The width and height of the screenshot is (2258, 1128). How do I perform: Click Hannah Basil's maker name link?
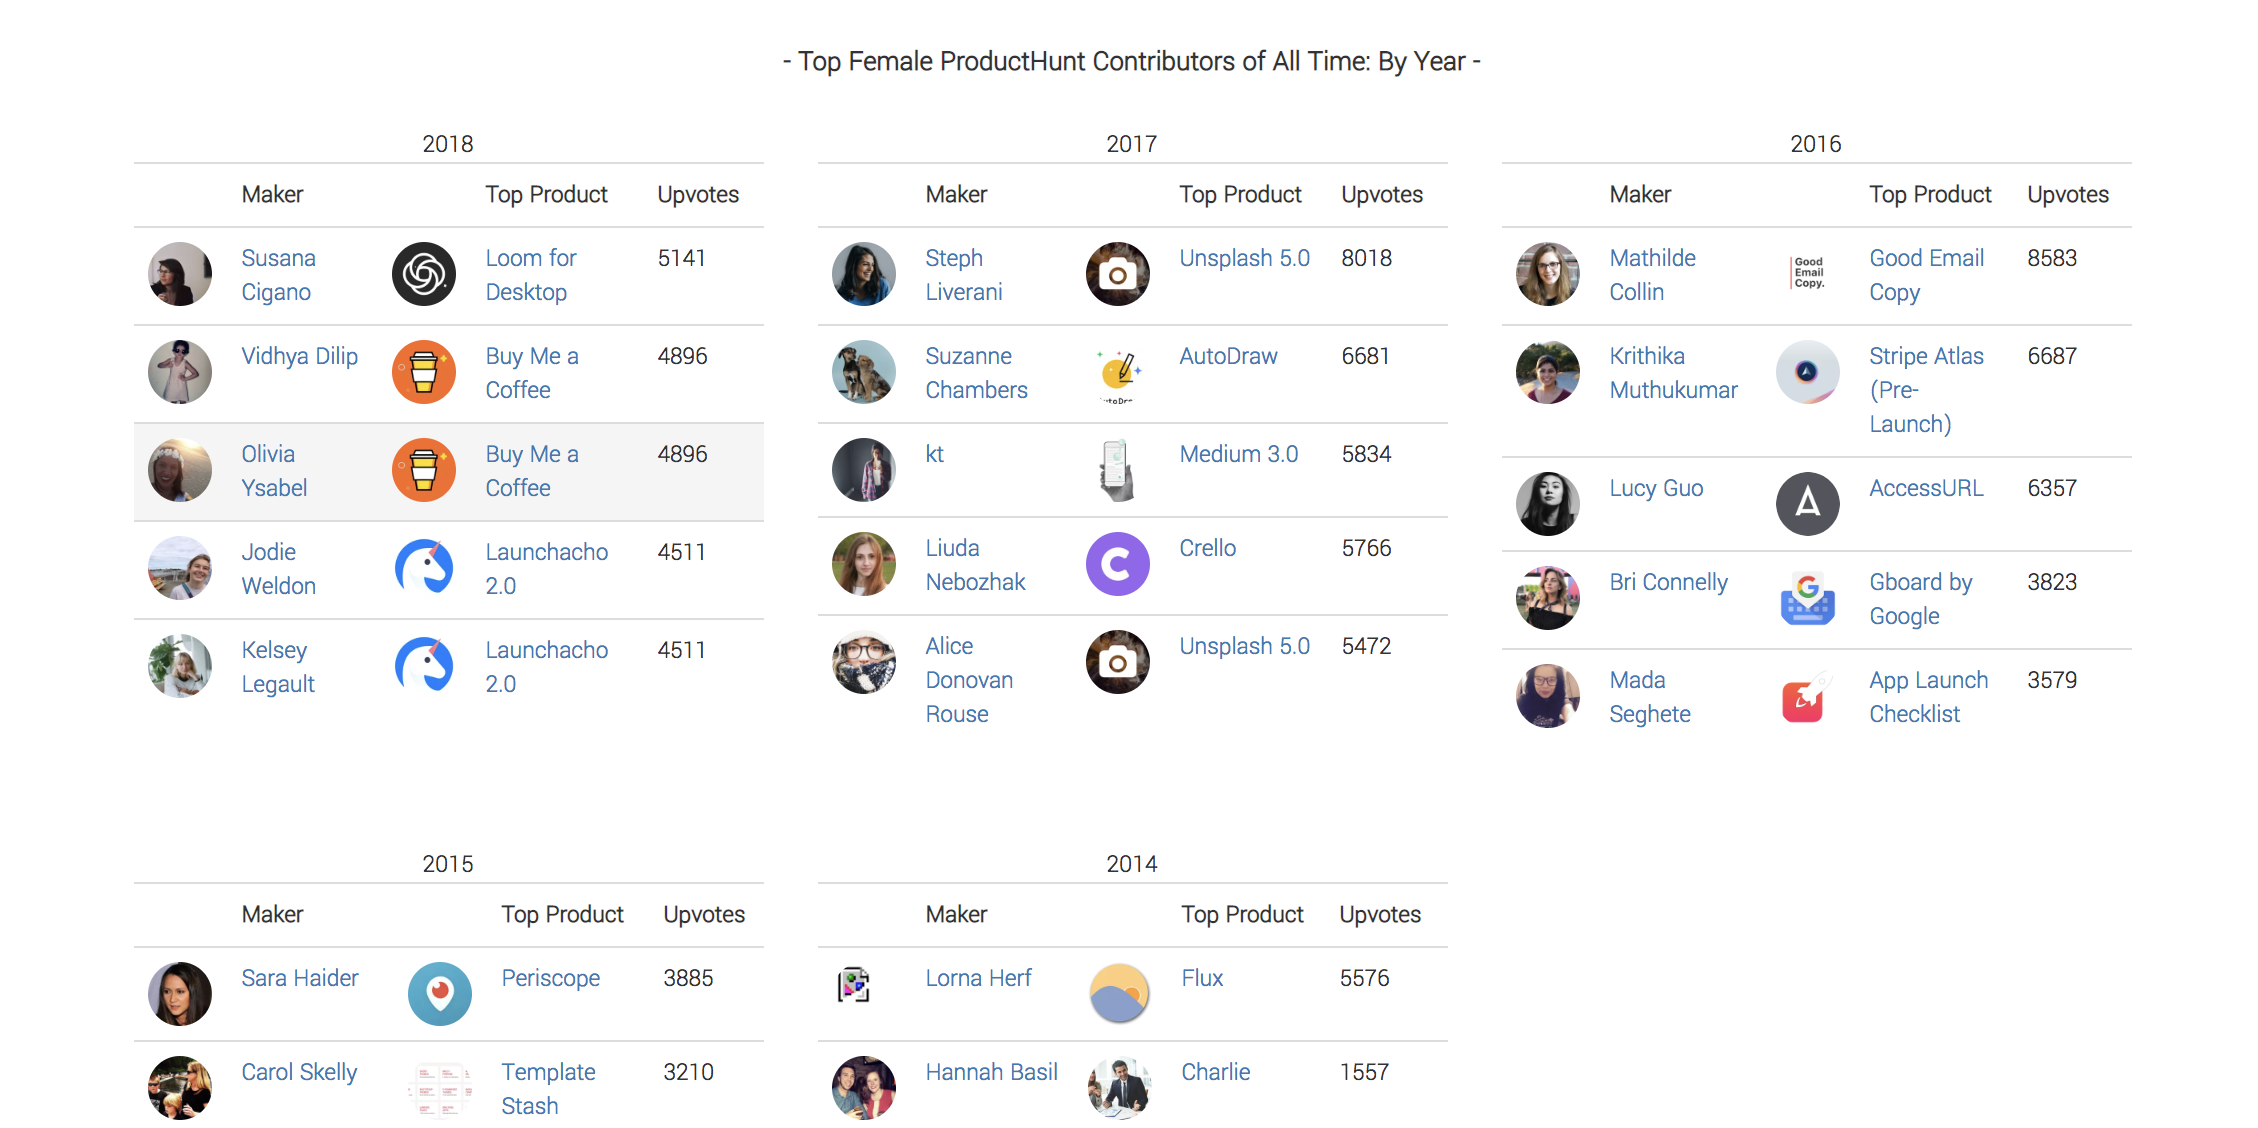coord(991,1072)
